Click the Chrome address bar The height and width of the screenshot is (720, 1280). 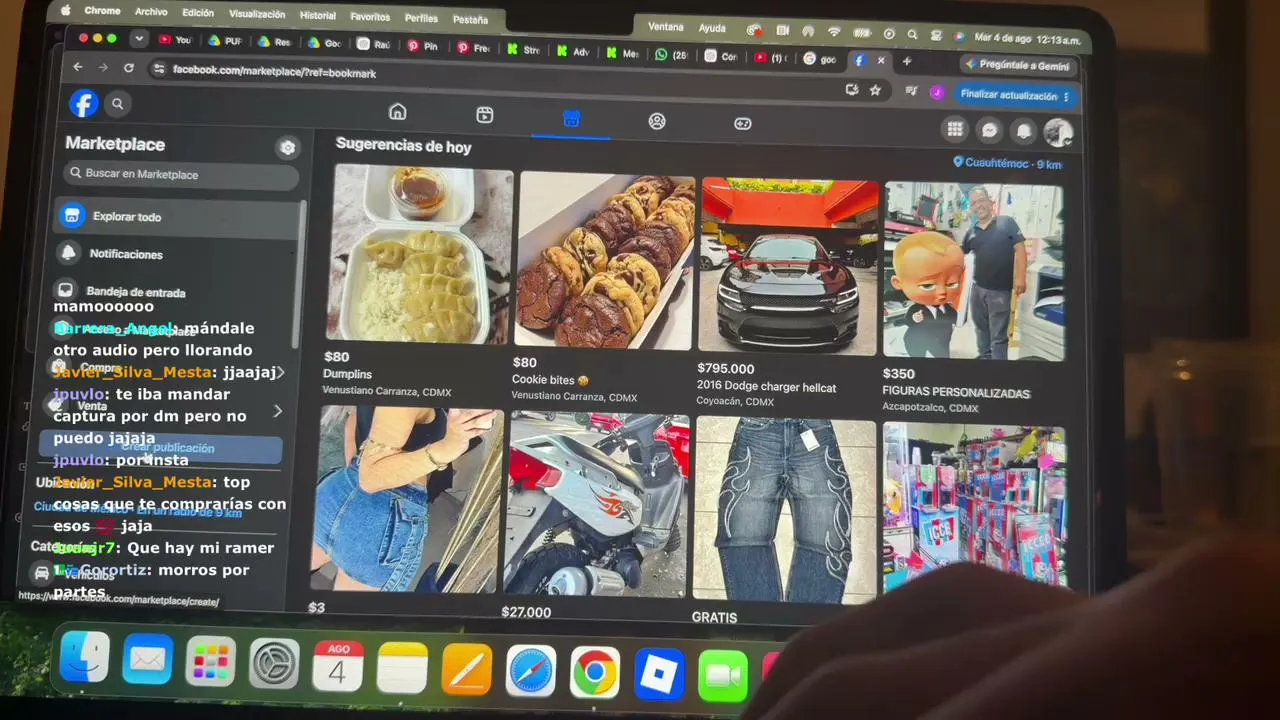(x=498, y=78)
